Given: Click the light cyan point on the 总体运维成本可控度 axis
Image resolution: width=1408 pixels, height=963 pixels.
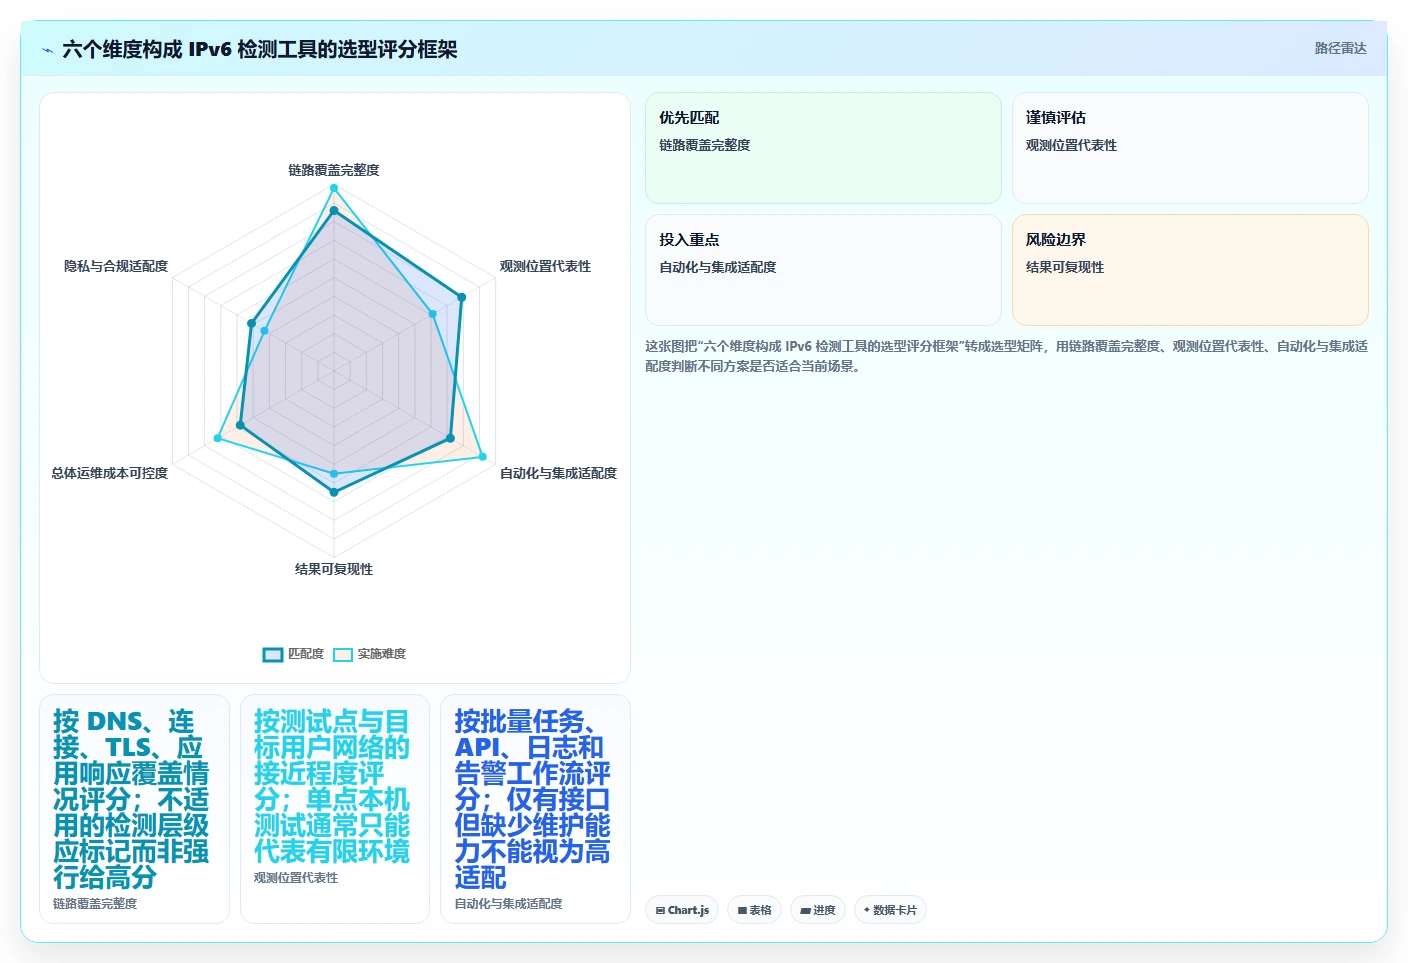Looking at the screenshot, I should (218, 438).
